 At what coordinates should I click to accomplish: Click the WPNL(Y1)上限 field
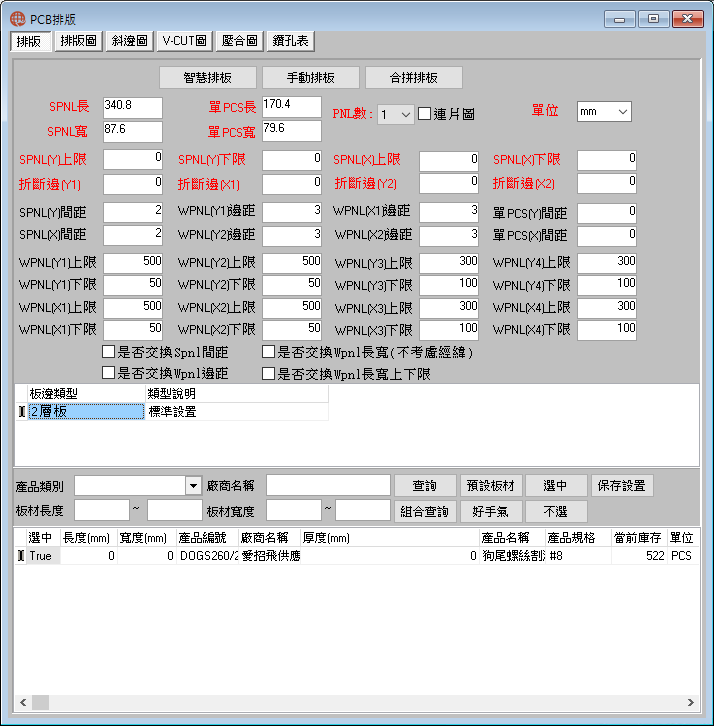pos(133,263)
